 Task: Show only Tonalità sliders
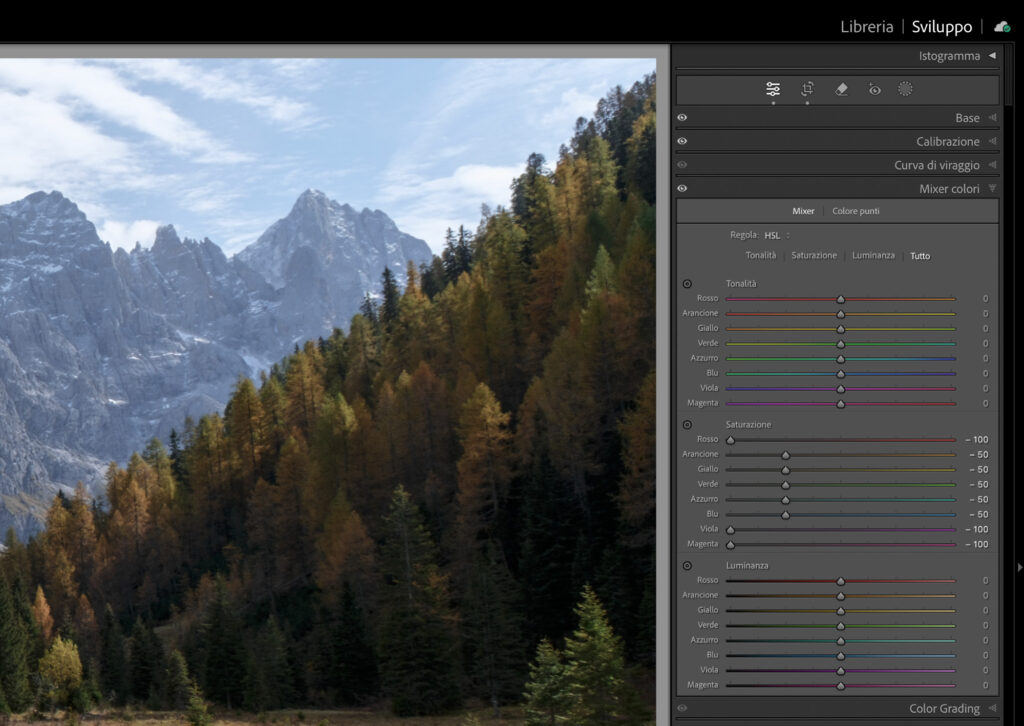[x=761, y=255]
